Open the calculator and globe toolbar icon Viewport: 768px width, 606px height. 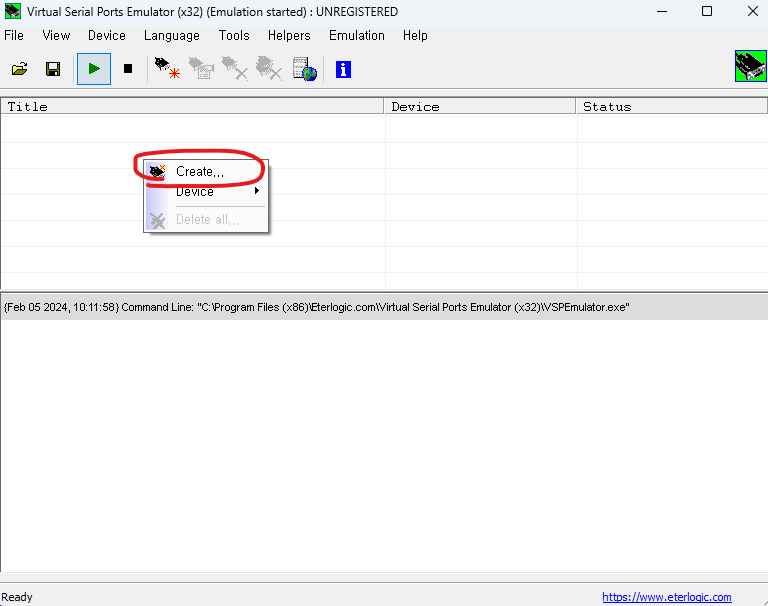click(305, 69)
